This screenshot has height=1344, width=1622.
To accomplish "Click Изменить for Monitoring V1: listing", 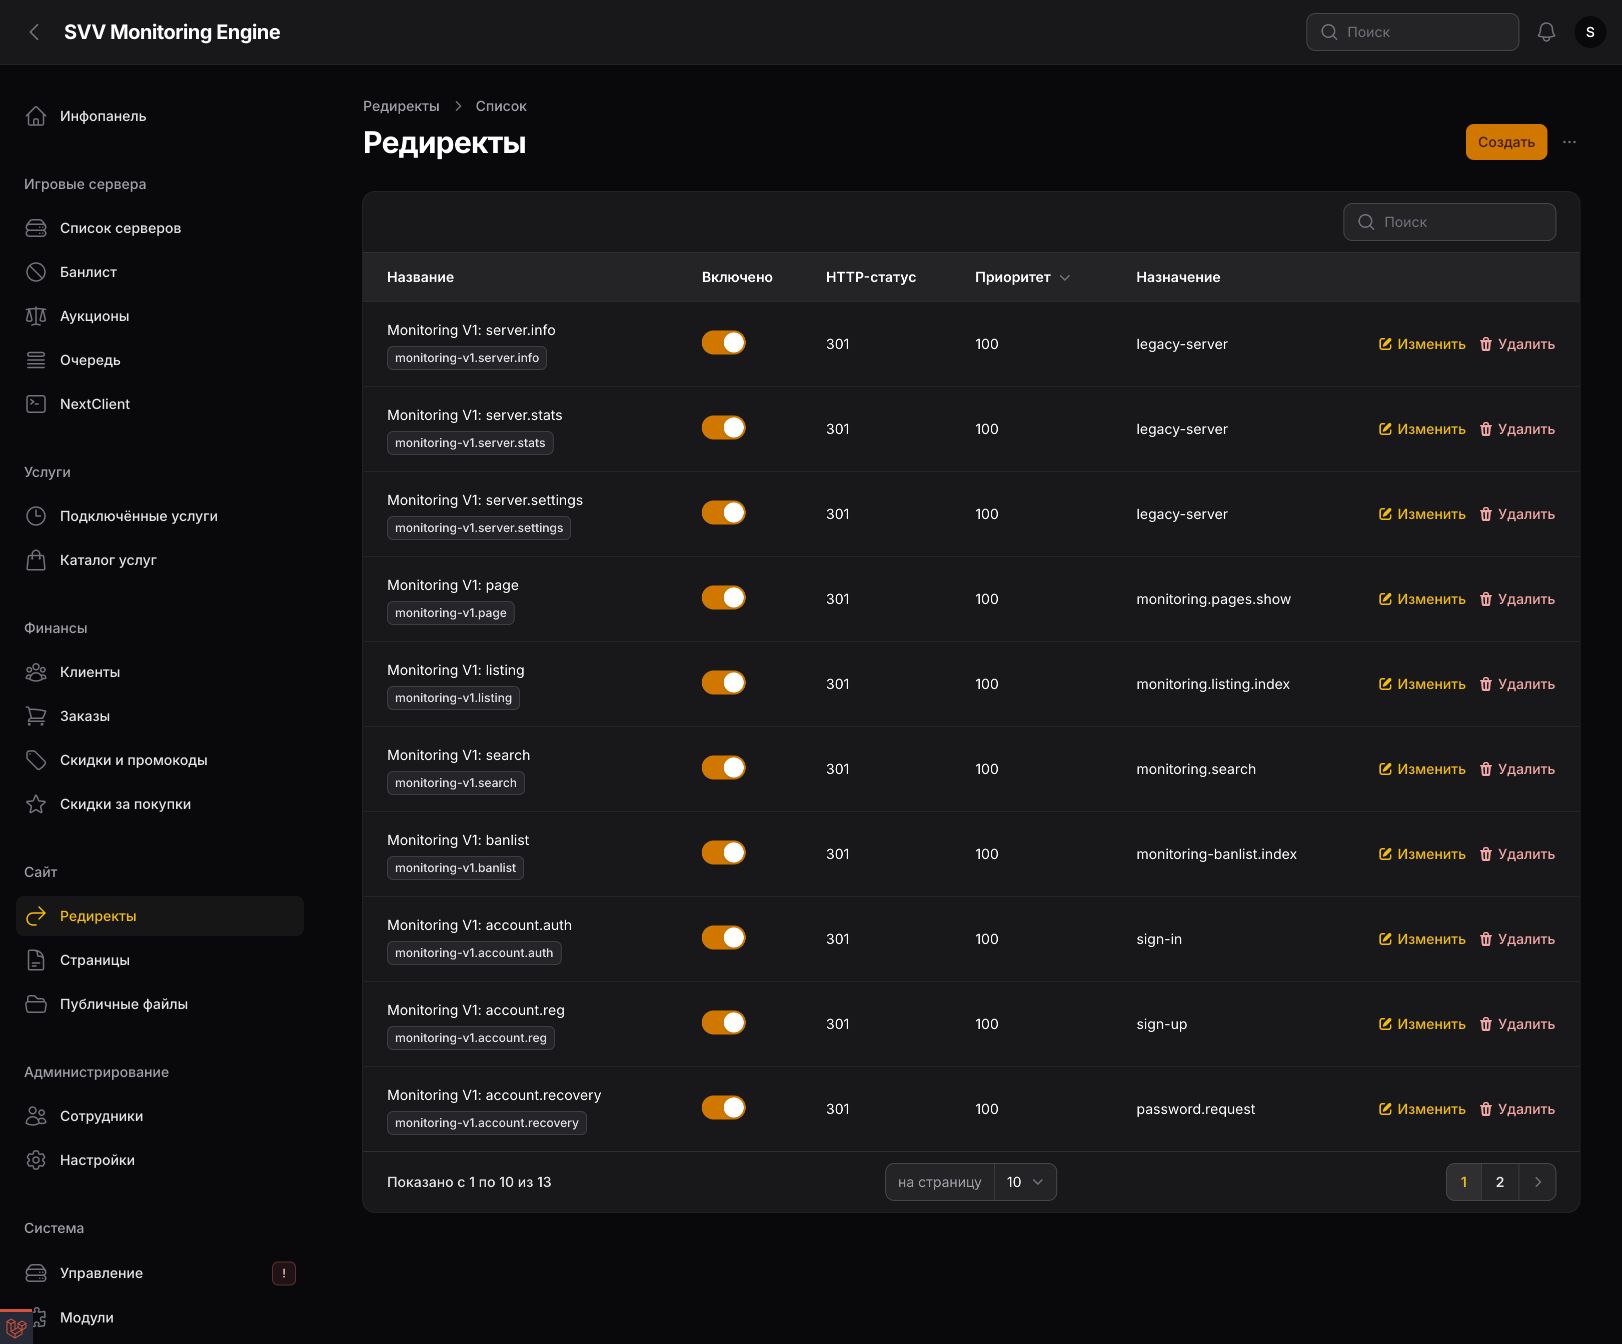I will pyautogui.click(x=1422, y=684).
